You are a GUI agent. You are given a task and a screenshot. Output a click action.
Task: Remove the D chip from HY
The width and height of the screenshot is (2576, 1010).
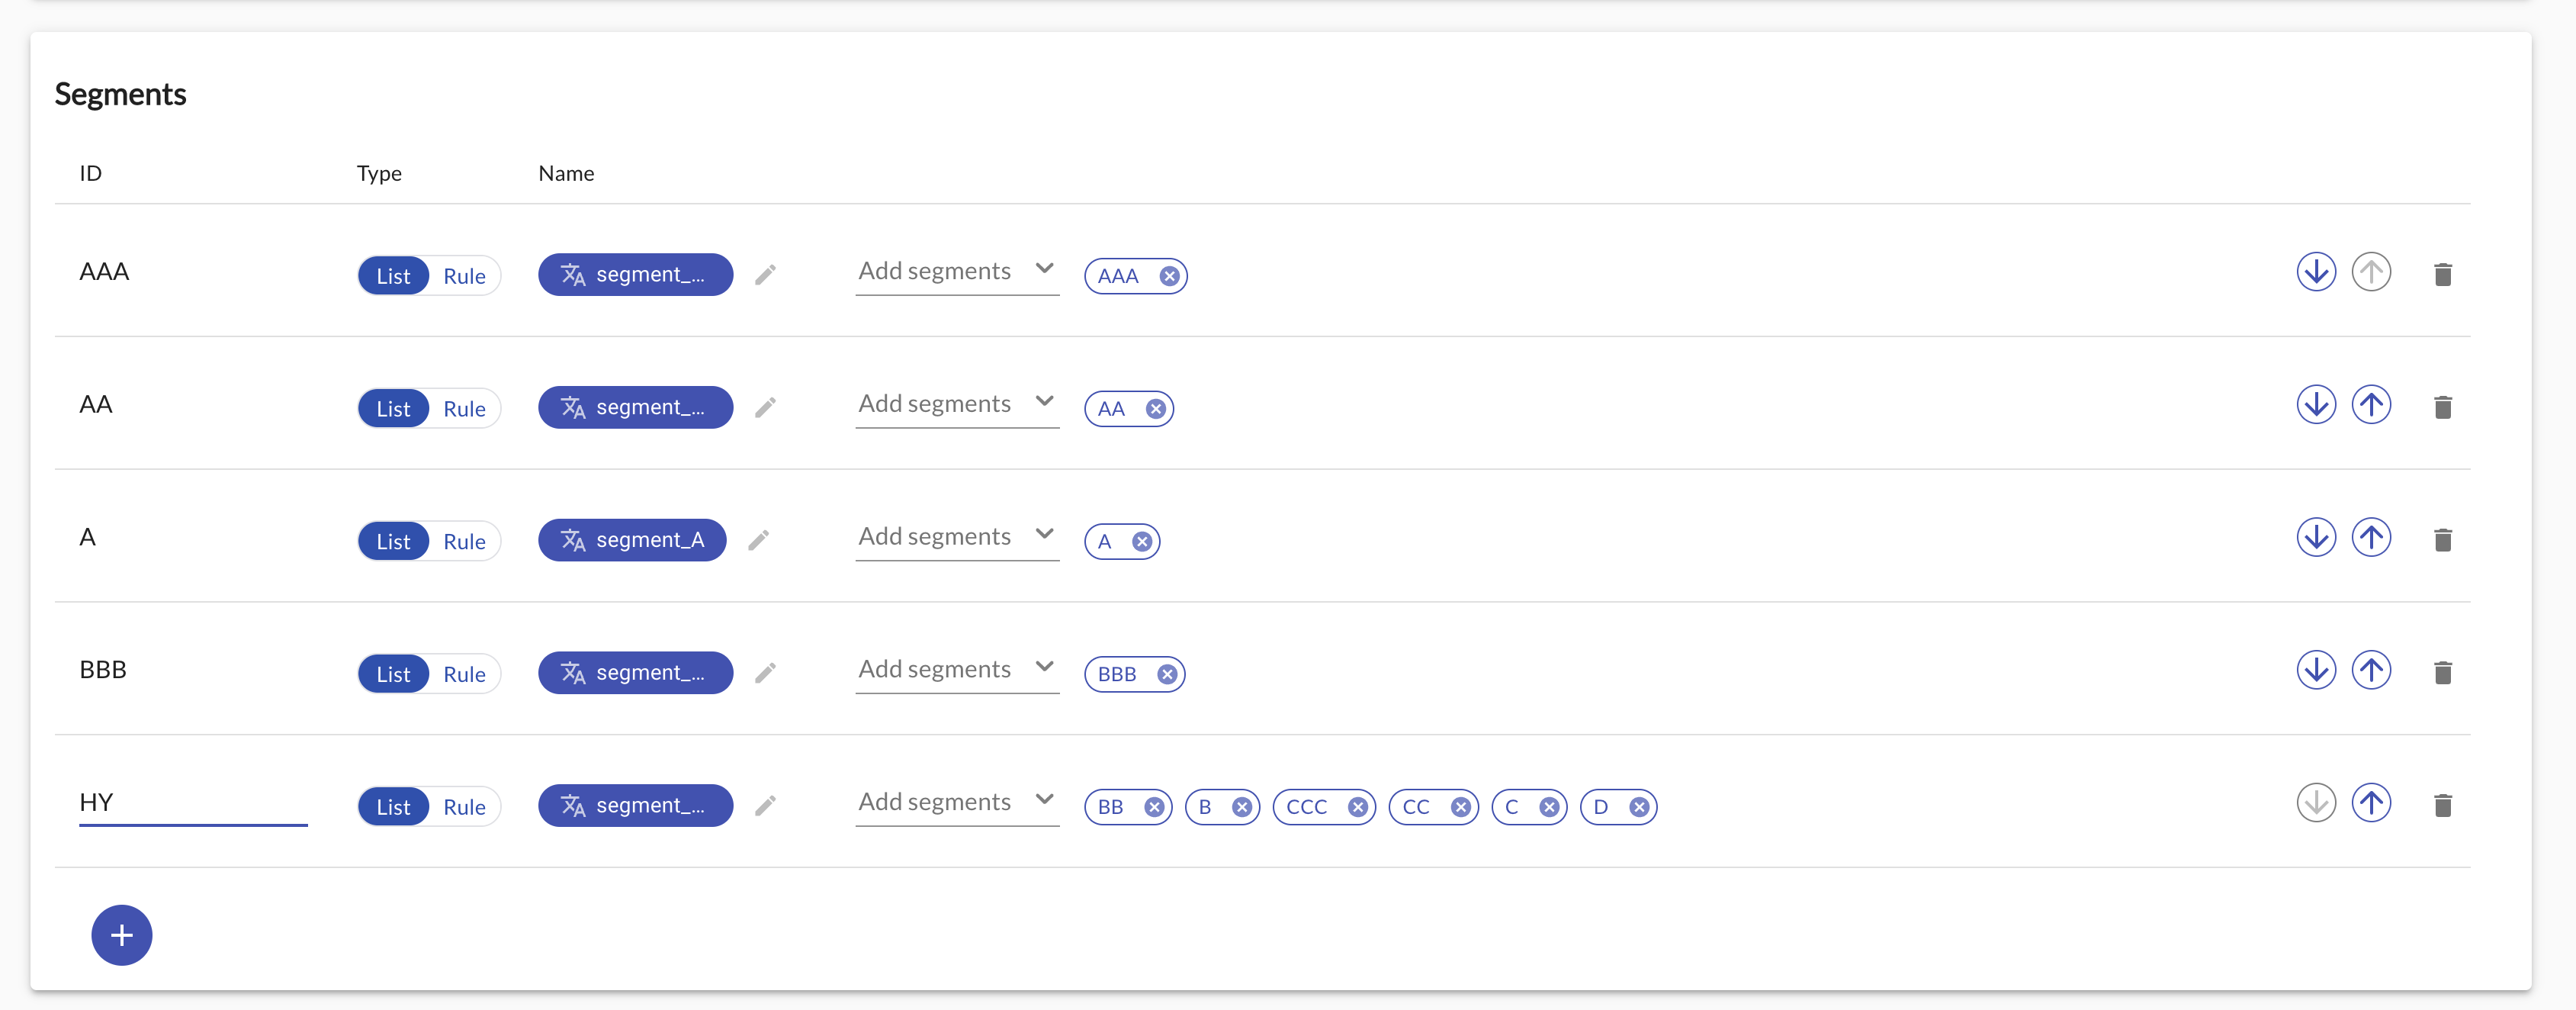1639,807
